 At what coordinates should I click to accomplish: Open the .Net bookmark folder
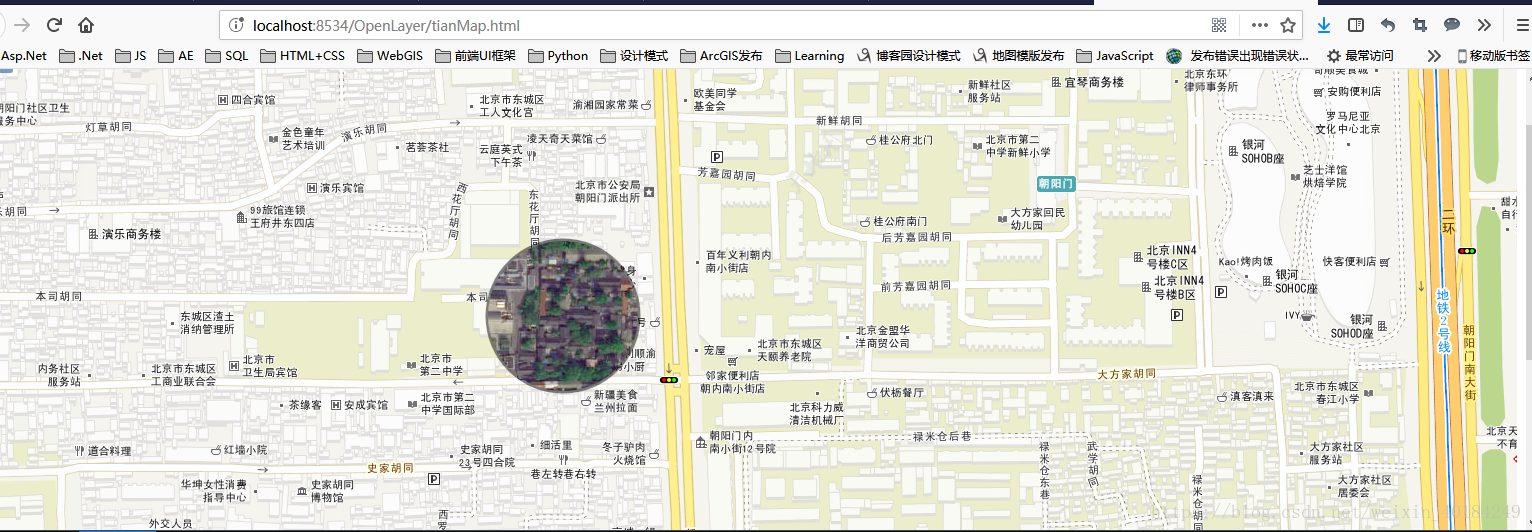[81, 56]
